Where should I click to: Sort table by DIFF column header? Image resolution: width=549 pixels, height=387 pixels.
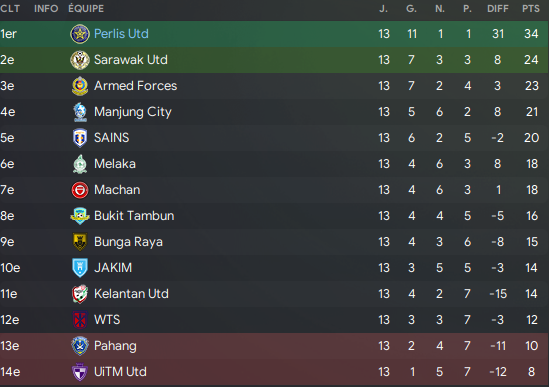click(x=498, y=8)
